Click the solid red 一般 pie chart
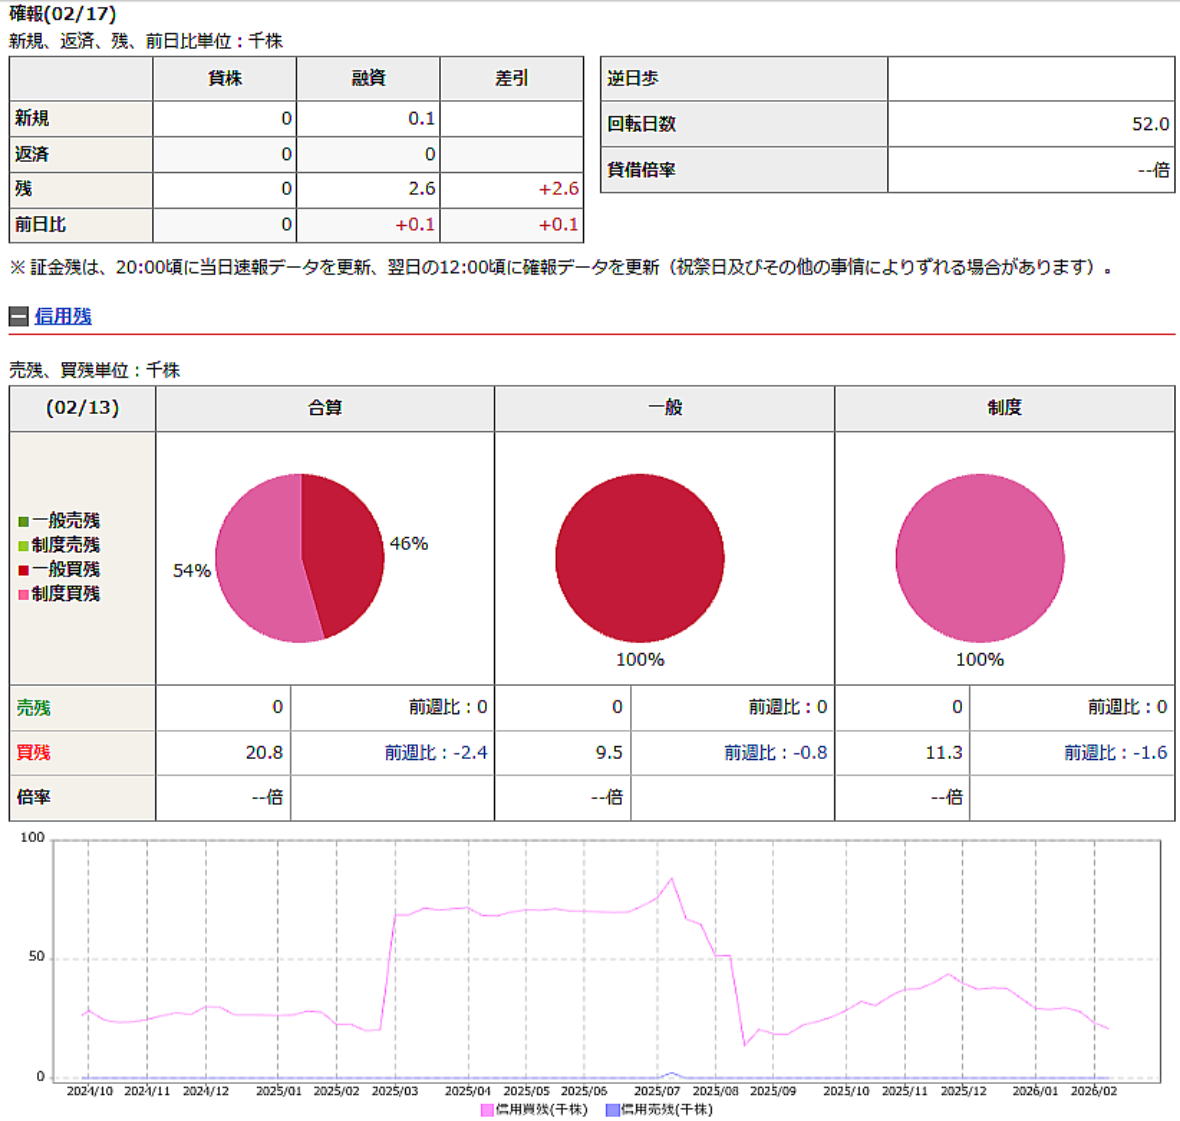 pyautogui.click(x=640, y=558)
